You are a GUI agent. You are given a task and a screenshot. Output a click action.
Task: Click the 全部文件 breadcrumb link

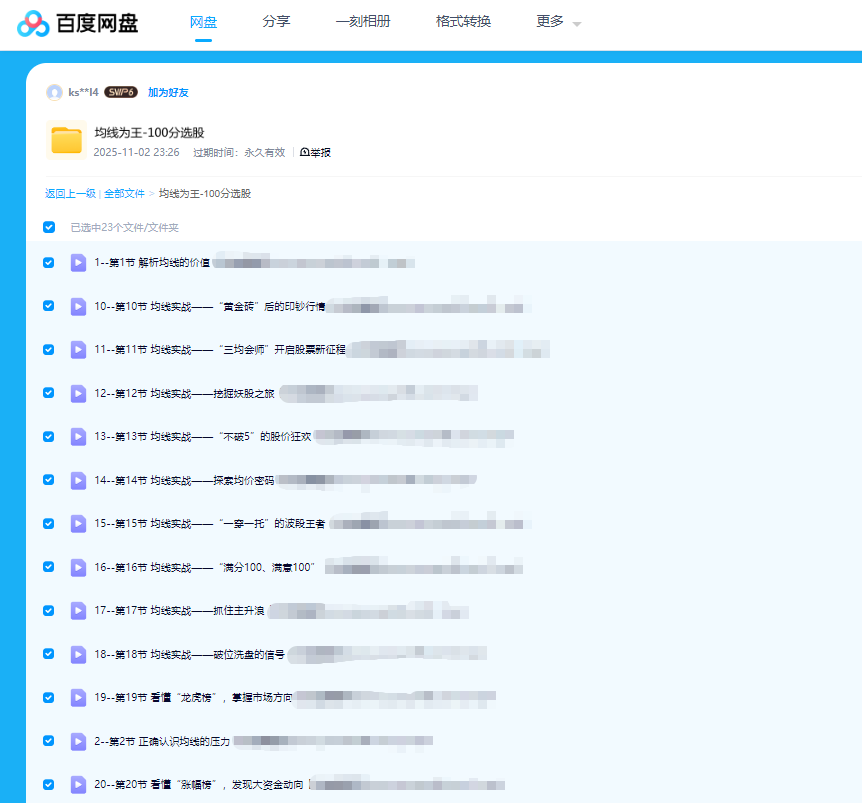pyautogui.click(x=124, y=193)
